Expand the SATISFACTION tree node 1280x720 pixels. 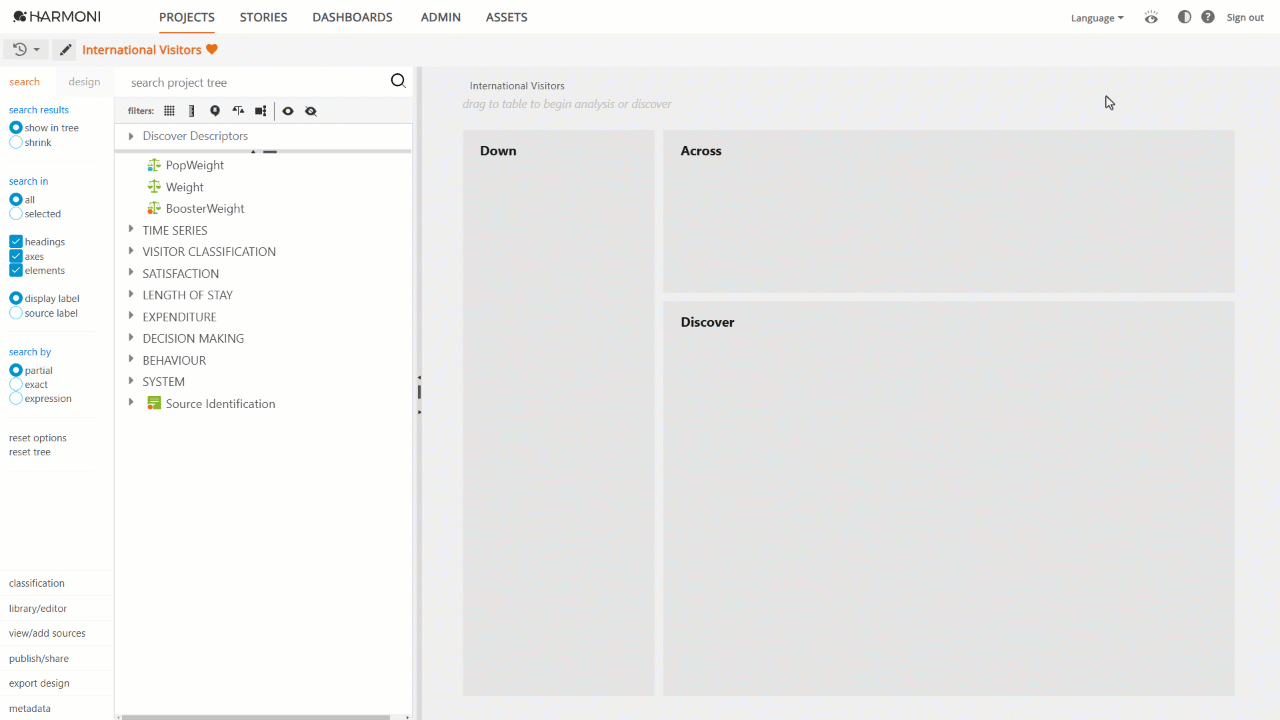[131, 273]
